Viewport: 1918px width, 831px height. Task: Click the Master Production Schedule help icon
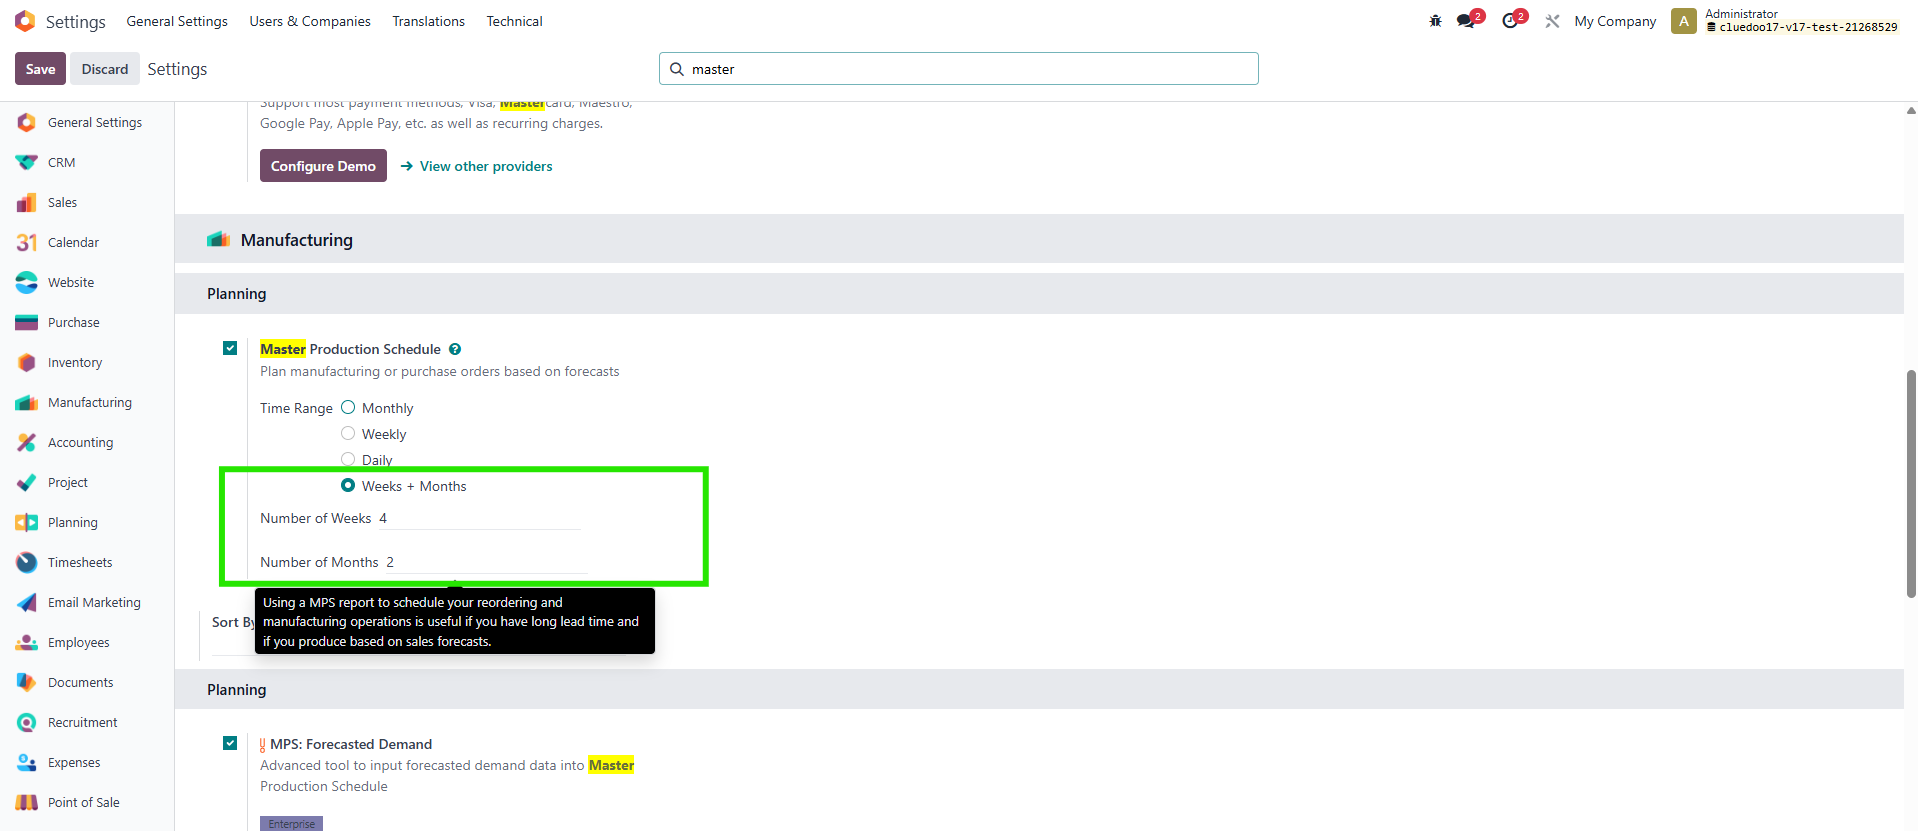click(455, 349)
